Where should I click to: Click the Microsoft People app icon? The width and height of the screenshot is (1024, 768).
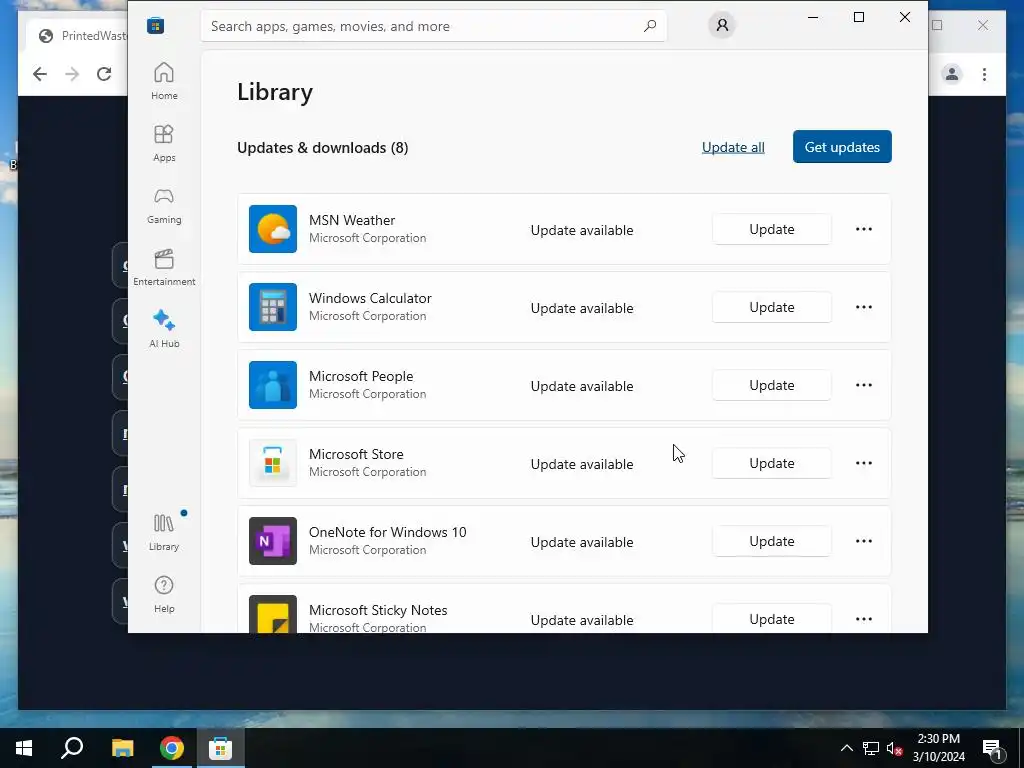click(273, 385)
